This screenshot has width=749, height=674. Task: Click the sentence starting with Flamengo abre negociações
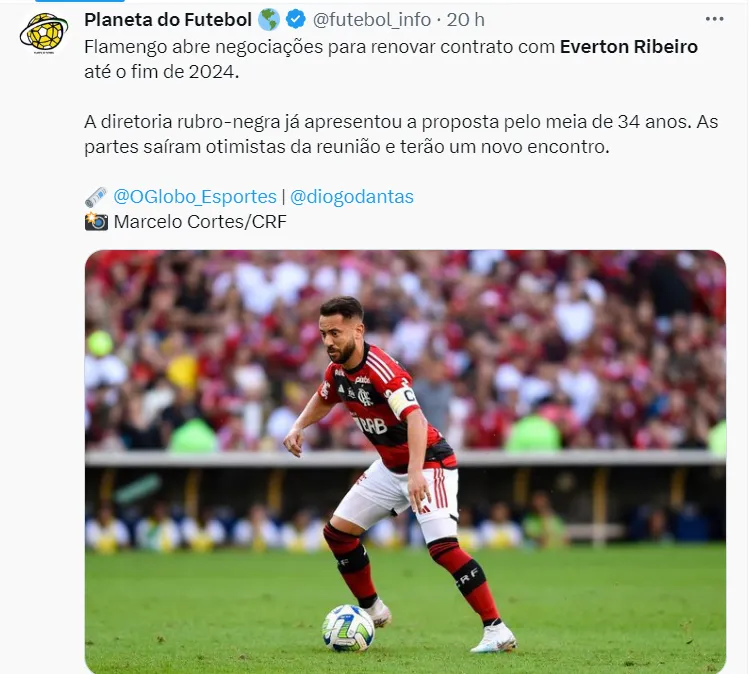click(x=391, y=59)
